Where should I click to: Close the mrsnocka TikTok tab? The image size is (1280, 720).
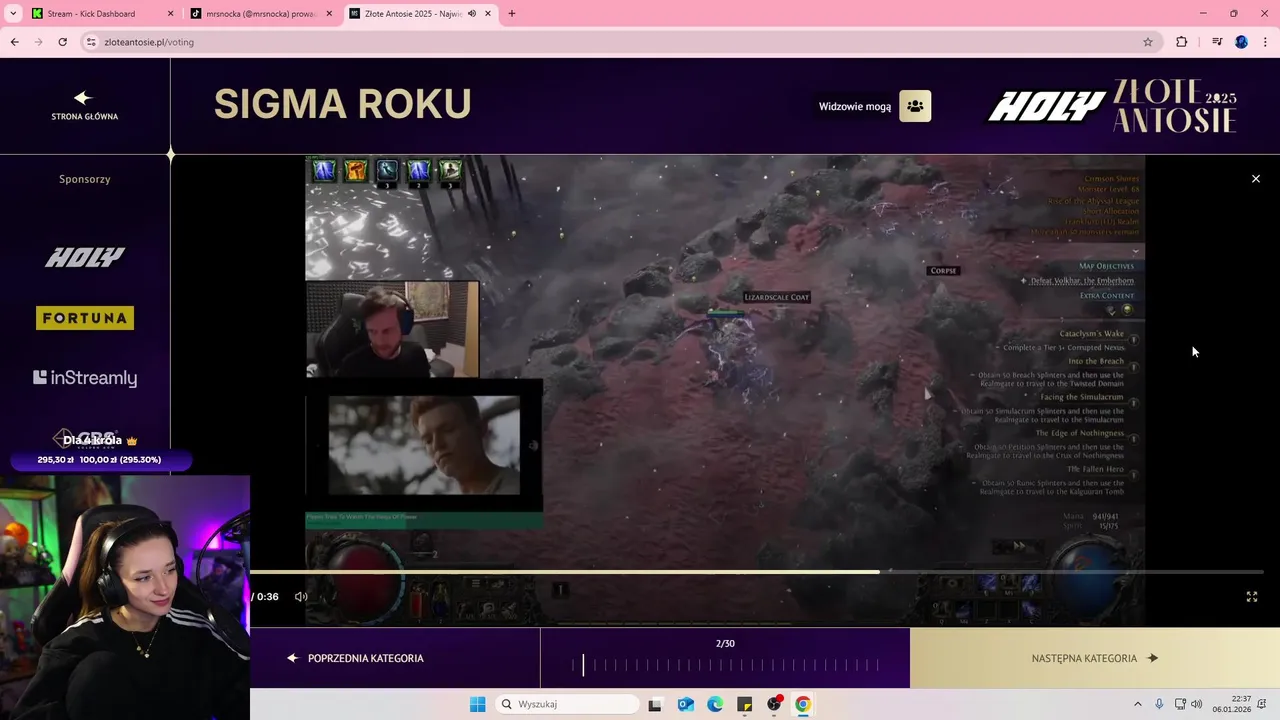[x=330, y=14]
